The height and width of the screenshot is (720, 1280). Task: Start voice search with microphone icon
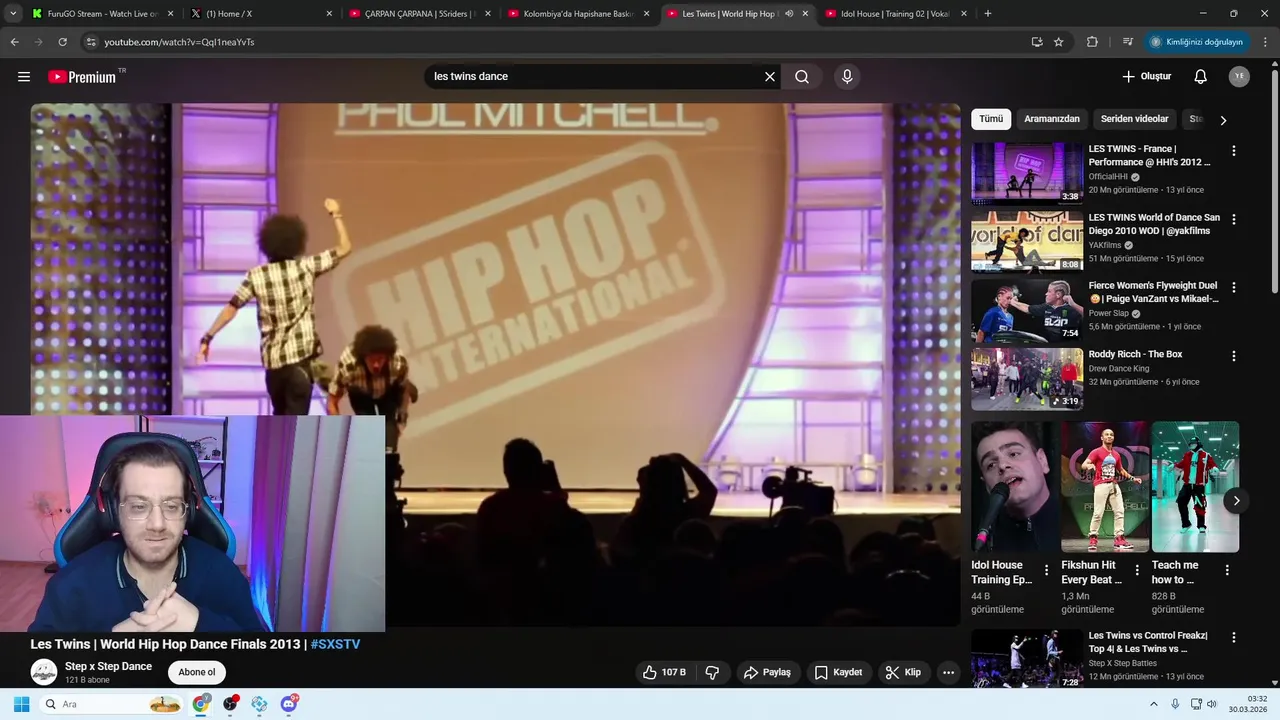pos(847,77)
